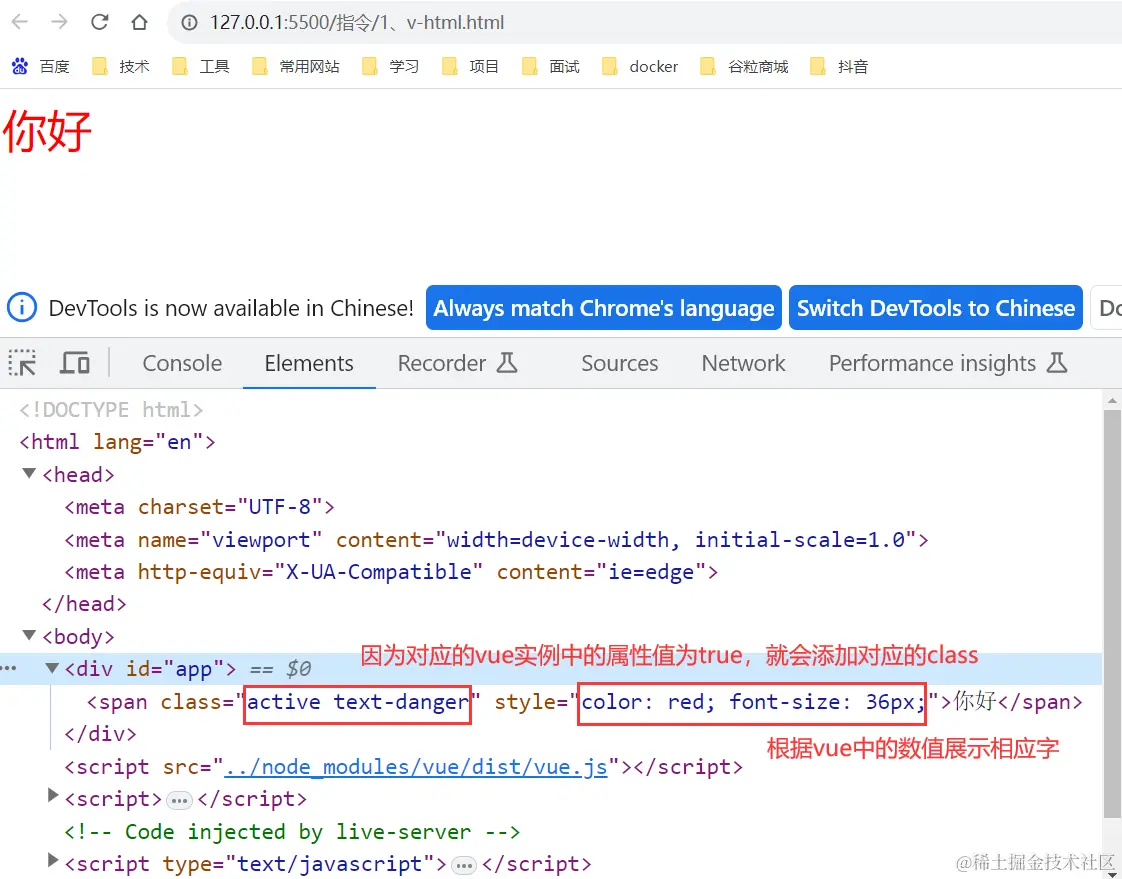
Task: Switch to the Elements tab
Action: pos(309,364)
